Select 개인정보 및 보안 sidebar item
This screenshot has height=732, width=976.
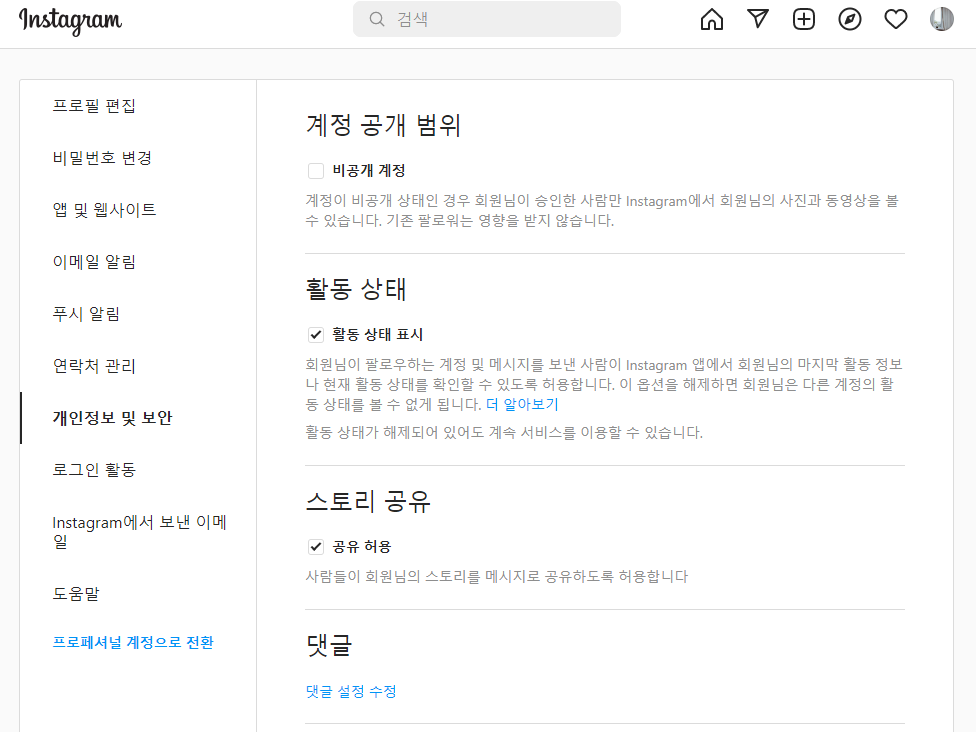coord(112,418)
